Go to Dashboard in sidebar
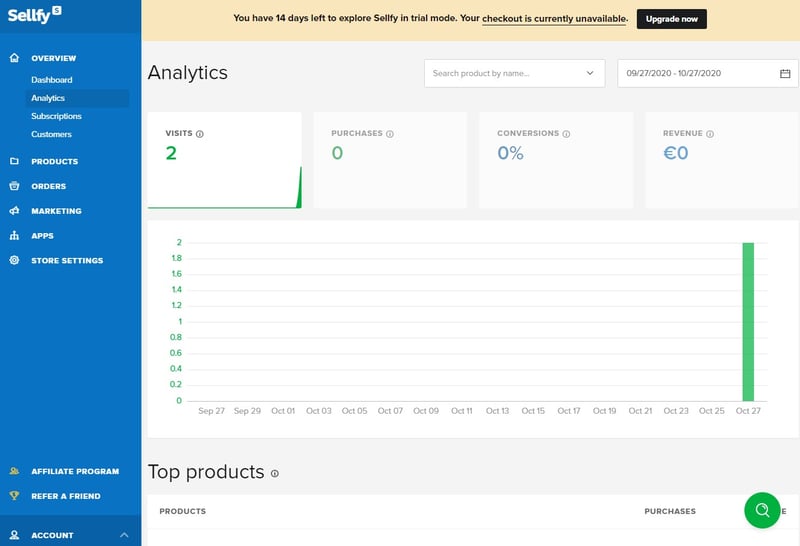The width and height of the screenshot is (800, 546). pyautogui.click(x=52, y=80)
